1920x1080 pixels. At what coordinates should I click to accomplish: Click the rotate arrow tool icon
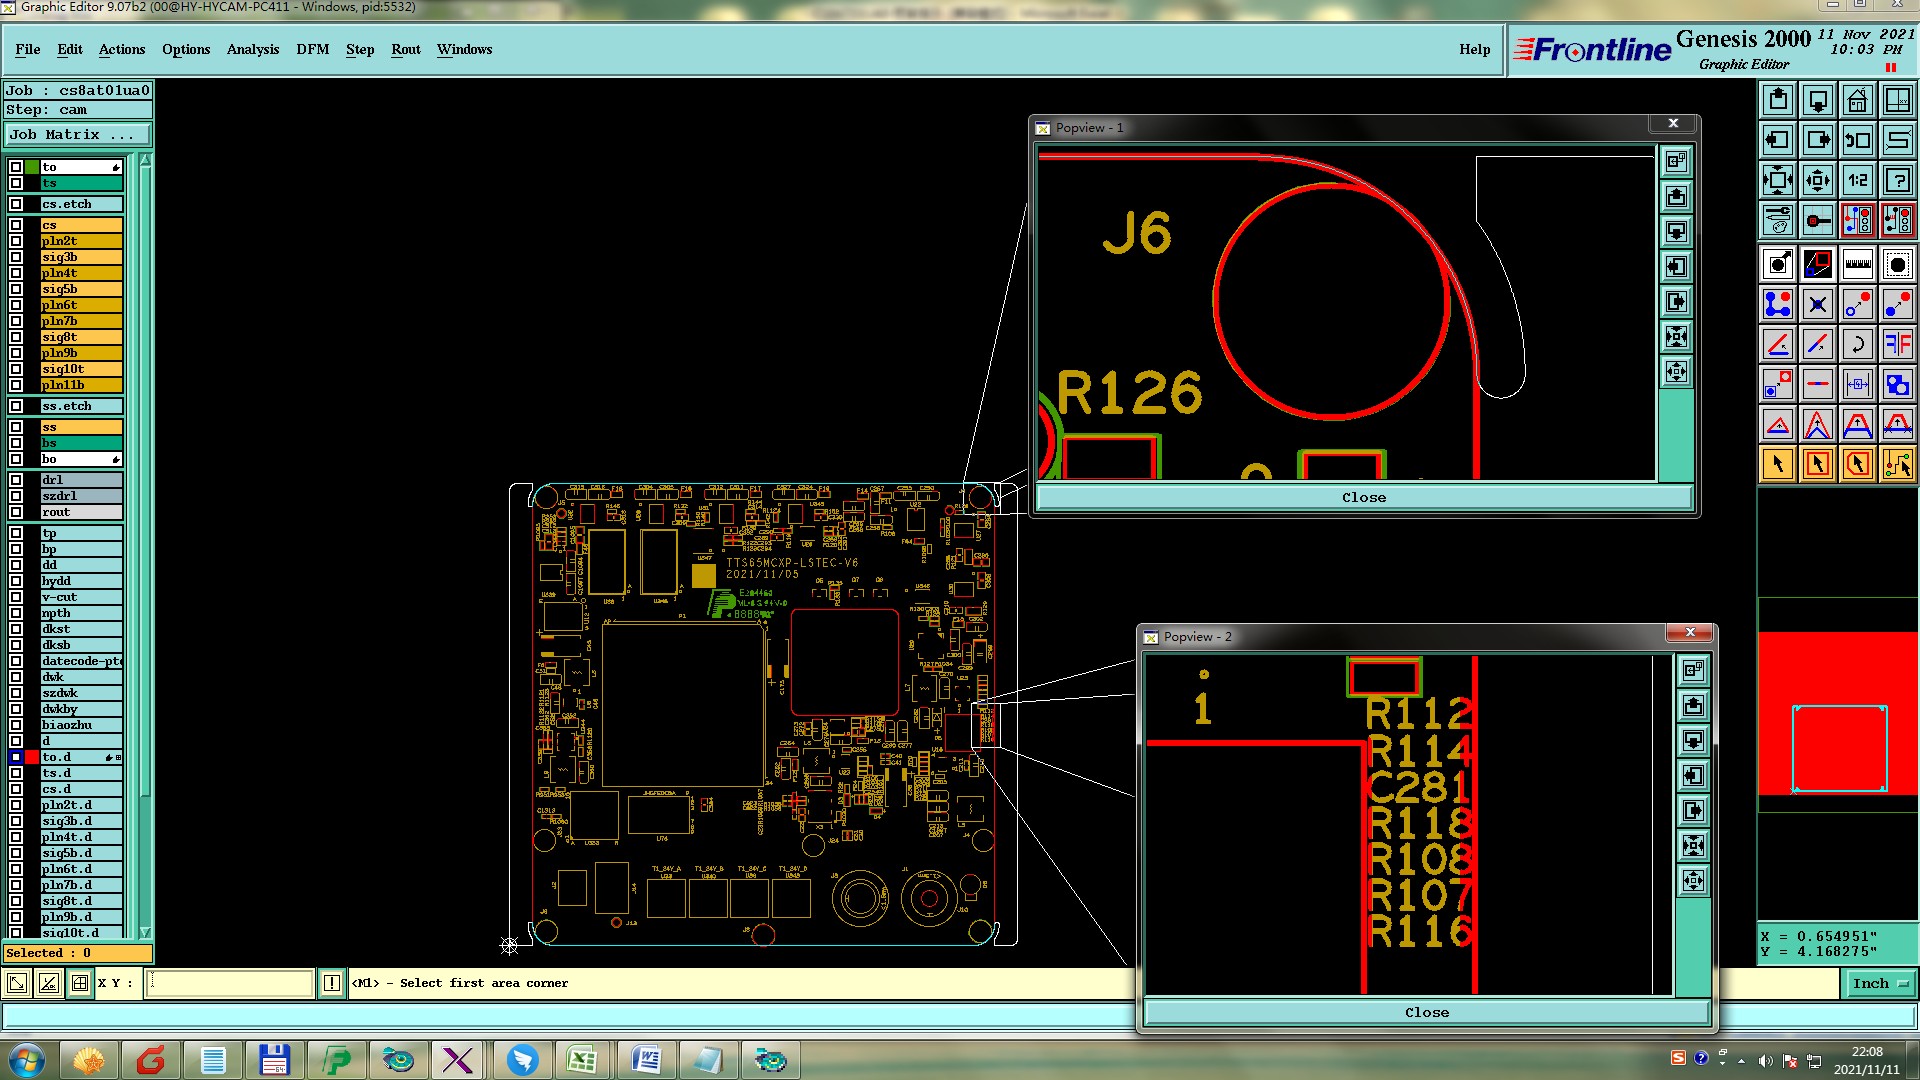tap(1858, 344)
